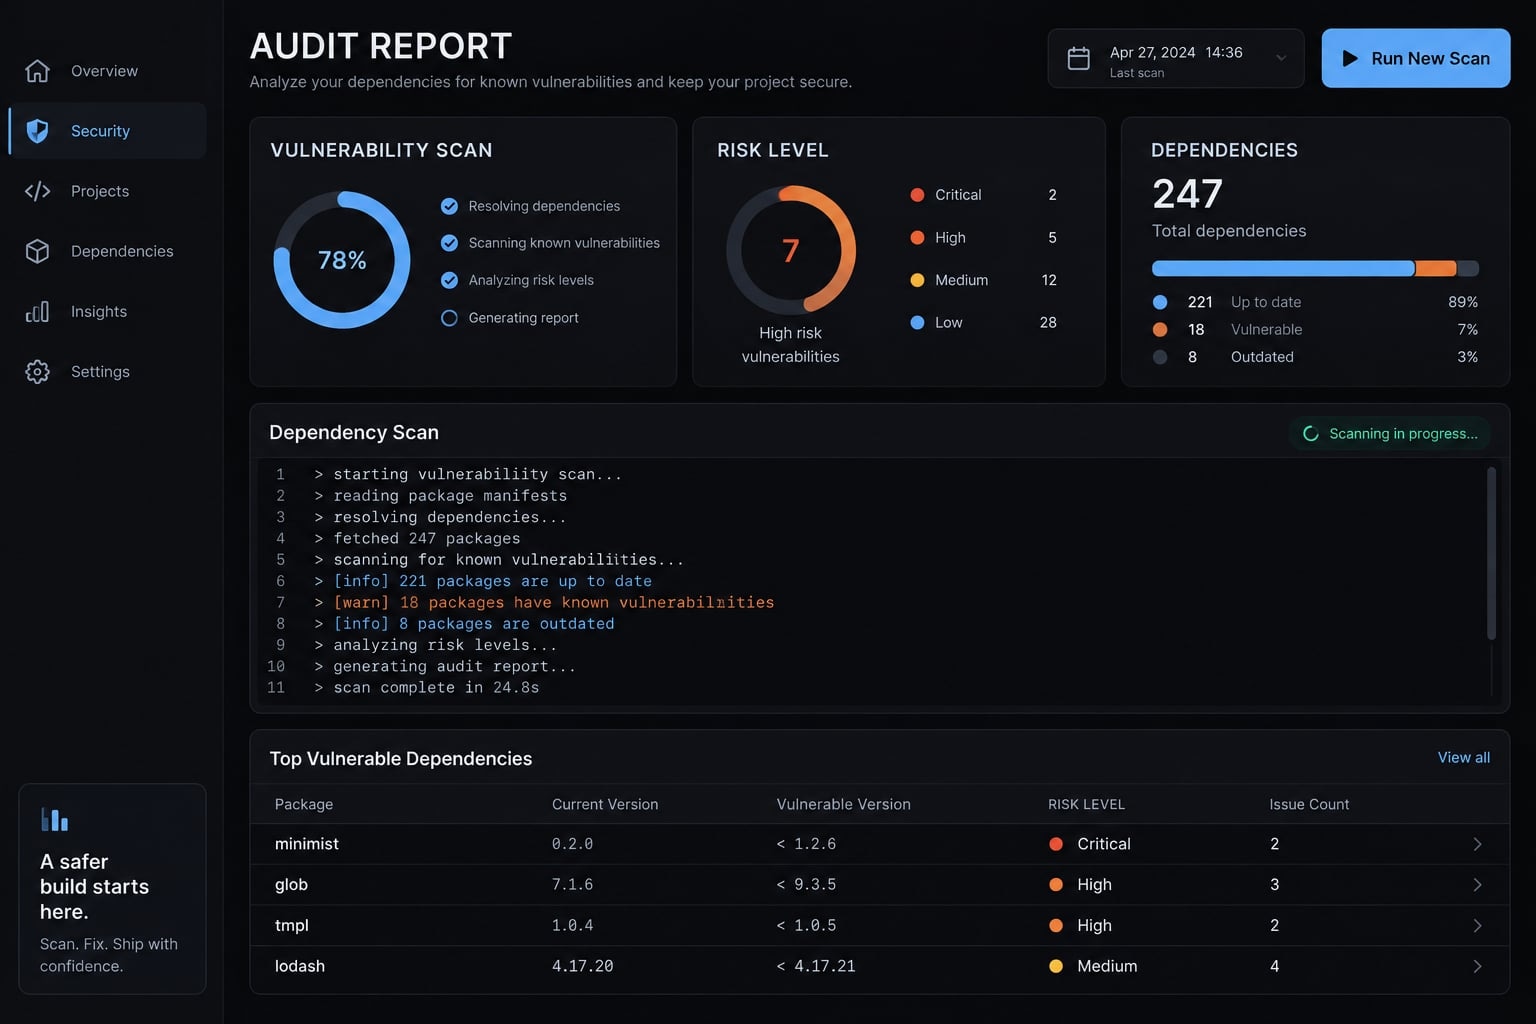Screen dimensions: 1536x1024
Task: Open the last scan date dropdown arrow
Action: (x=1281, y=58)
